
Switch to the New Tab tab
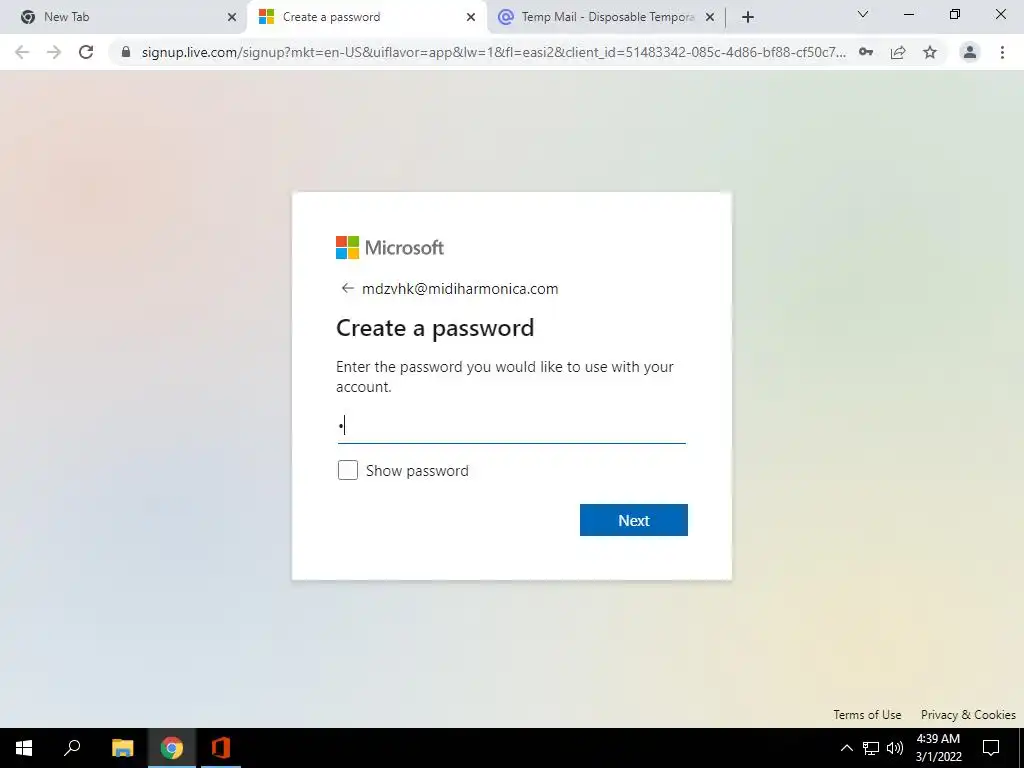pyautogui.click(x=123, y=17)
